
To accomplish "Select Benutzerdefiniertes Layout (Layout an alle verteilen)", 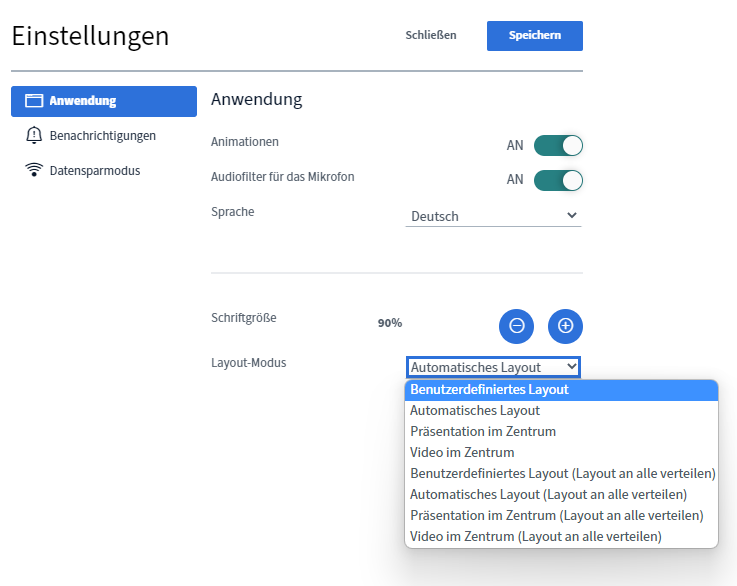I will pyautogui.click(x=562, y=474).
